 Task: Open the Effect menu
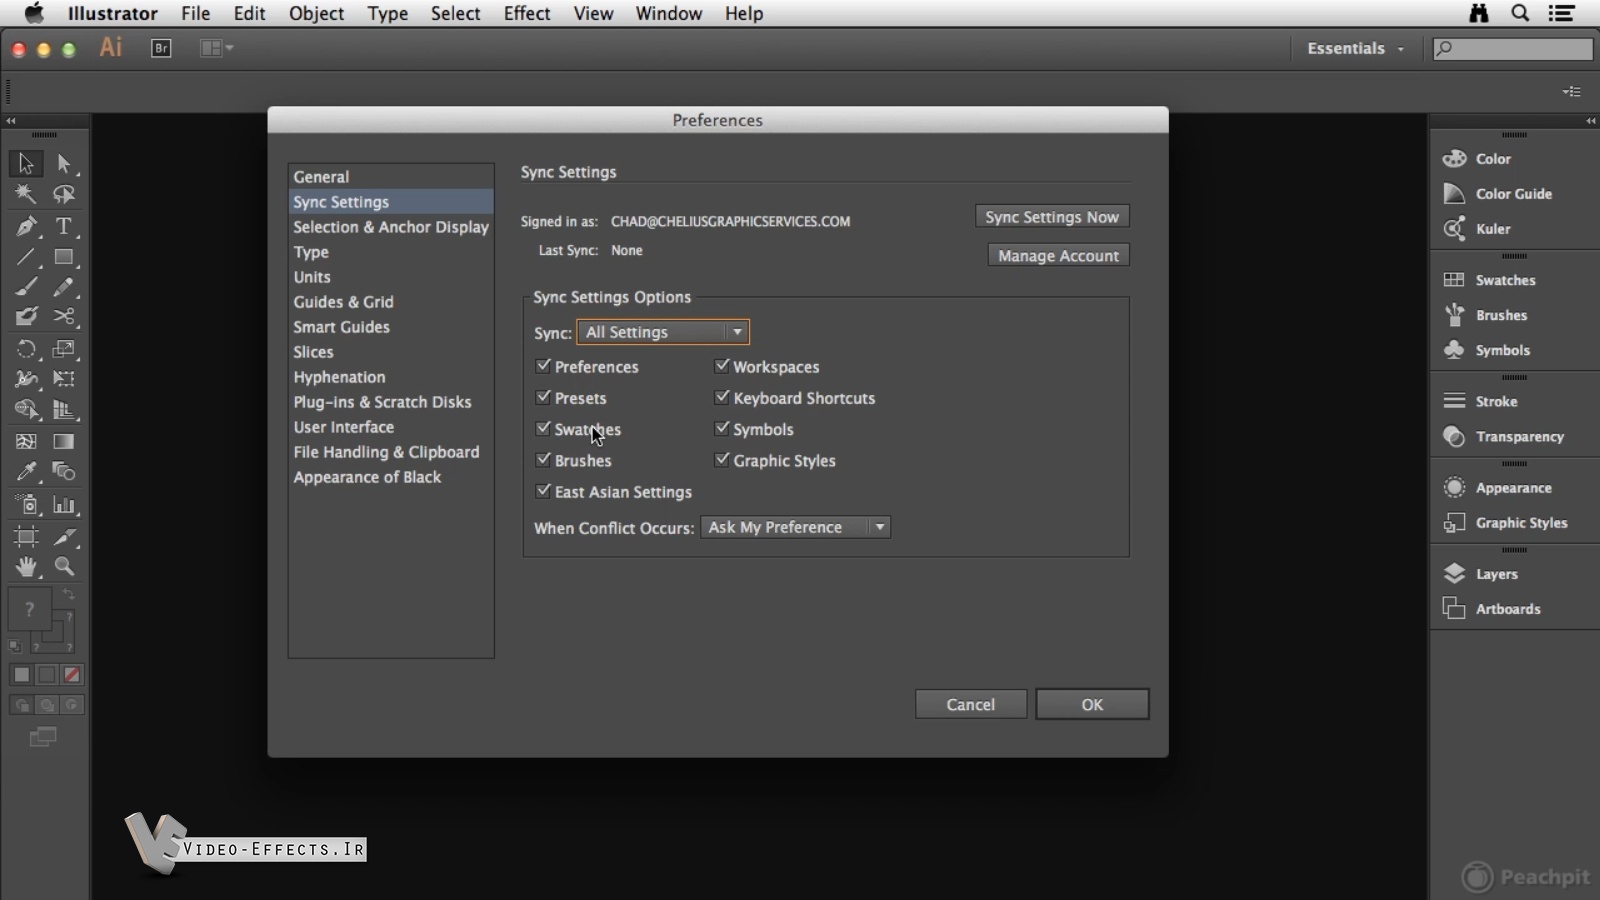click(526, 13)
